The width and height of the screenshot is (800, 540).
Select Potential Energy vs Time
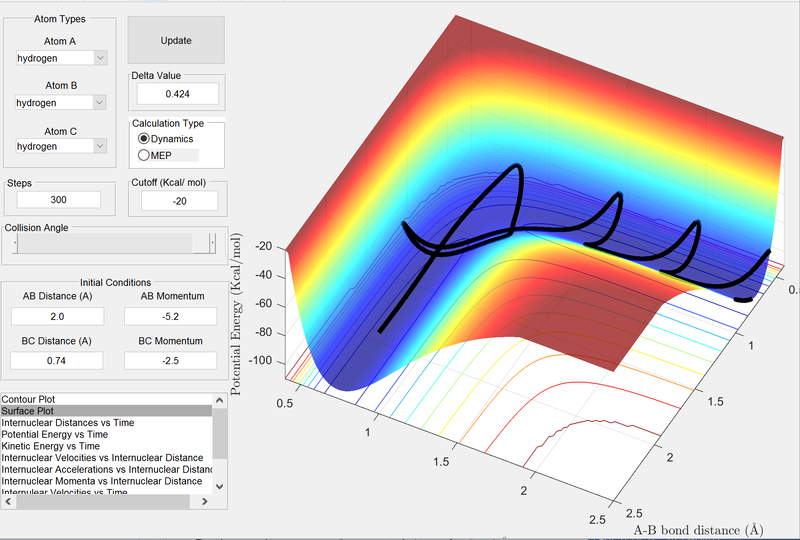[106, 434]
